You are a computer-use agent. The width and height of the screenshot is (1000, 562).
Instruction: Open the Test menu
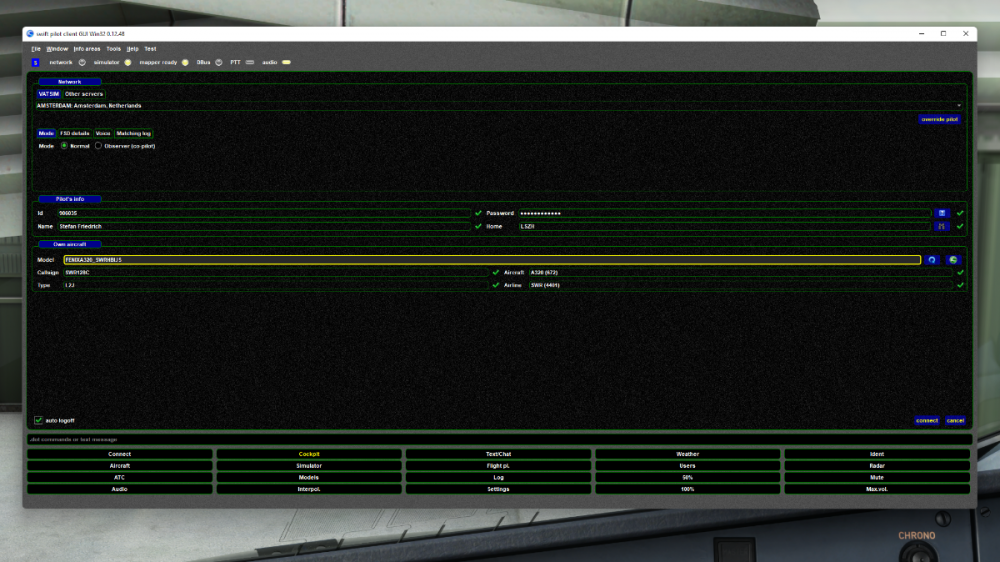[150, 48]
